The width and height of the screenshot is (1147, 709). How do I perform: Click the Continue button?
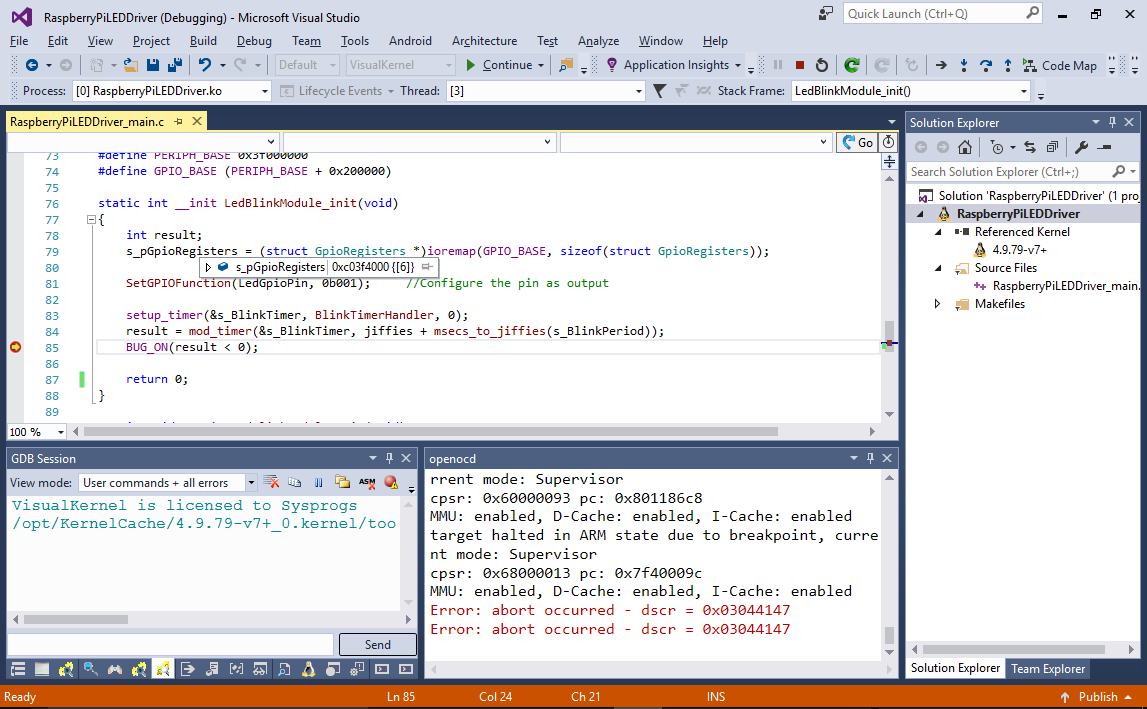point(499,65)
